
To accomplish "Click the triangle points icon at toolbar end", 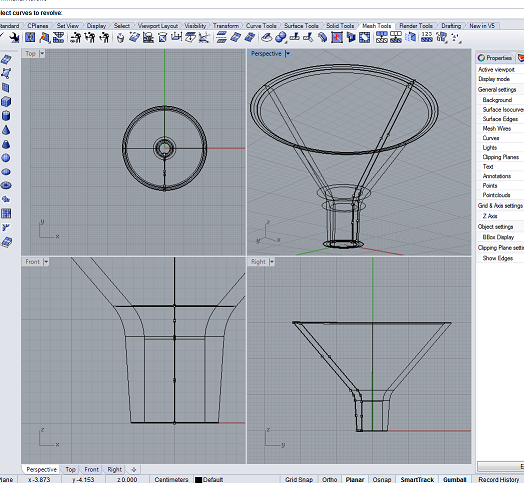I will click(x=455, y=37).
